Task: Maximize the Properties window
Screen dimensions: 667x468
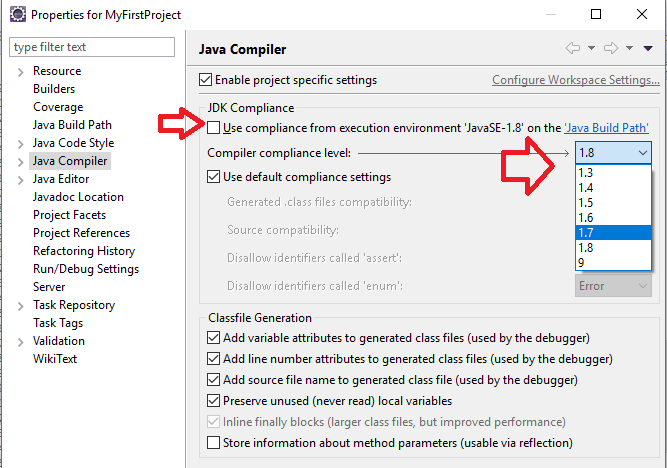Action: 596,14
